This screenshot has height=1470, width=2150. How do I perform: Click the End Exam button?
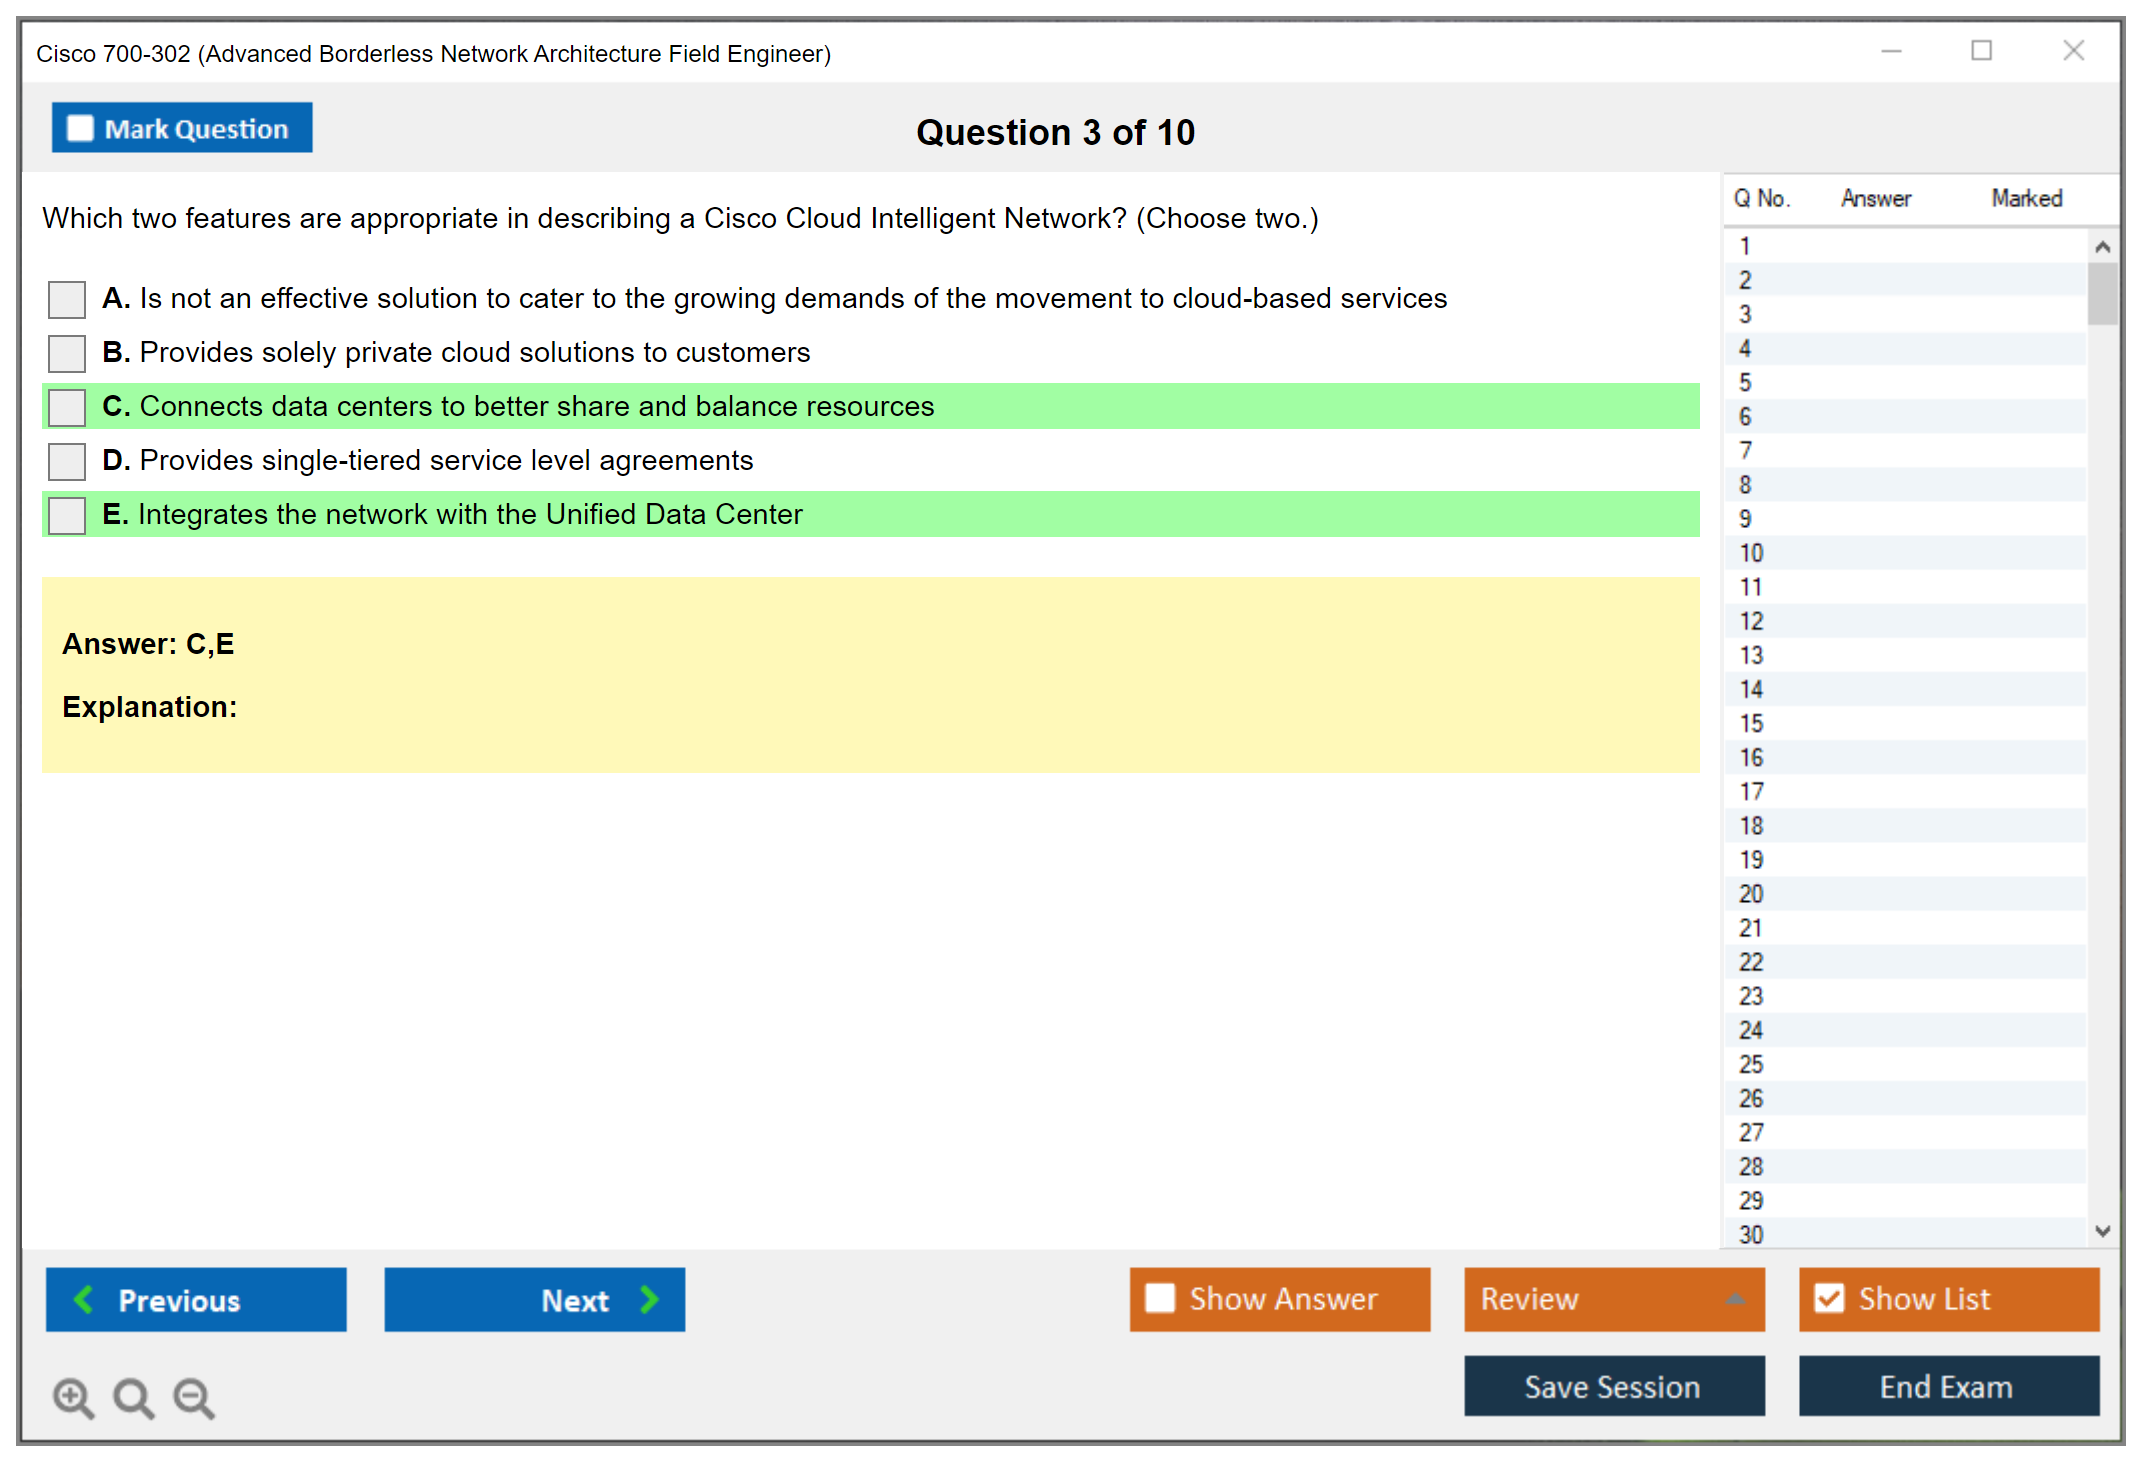1947,1386
